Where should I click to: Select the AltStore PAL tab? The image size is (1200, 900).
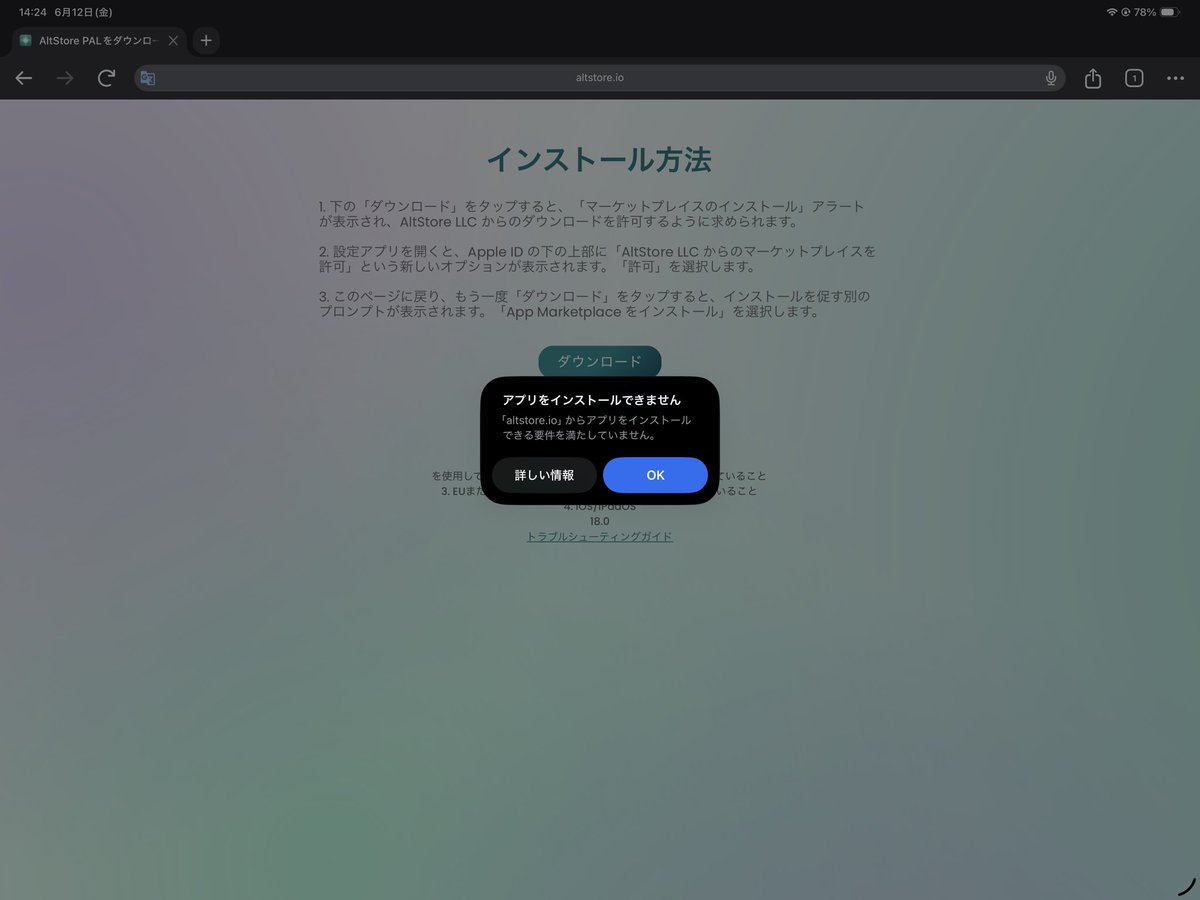click(99, 41)
